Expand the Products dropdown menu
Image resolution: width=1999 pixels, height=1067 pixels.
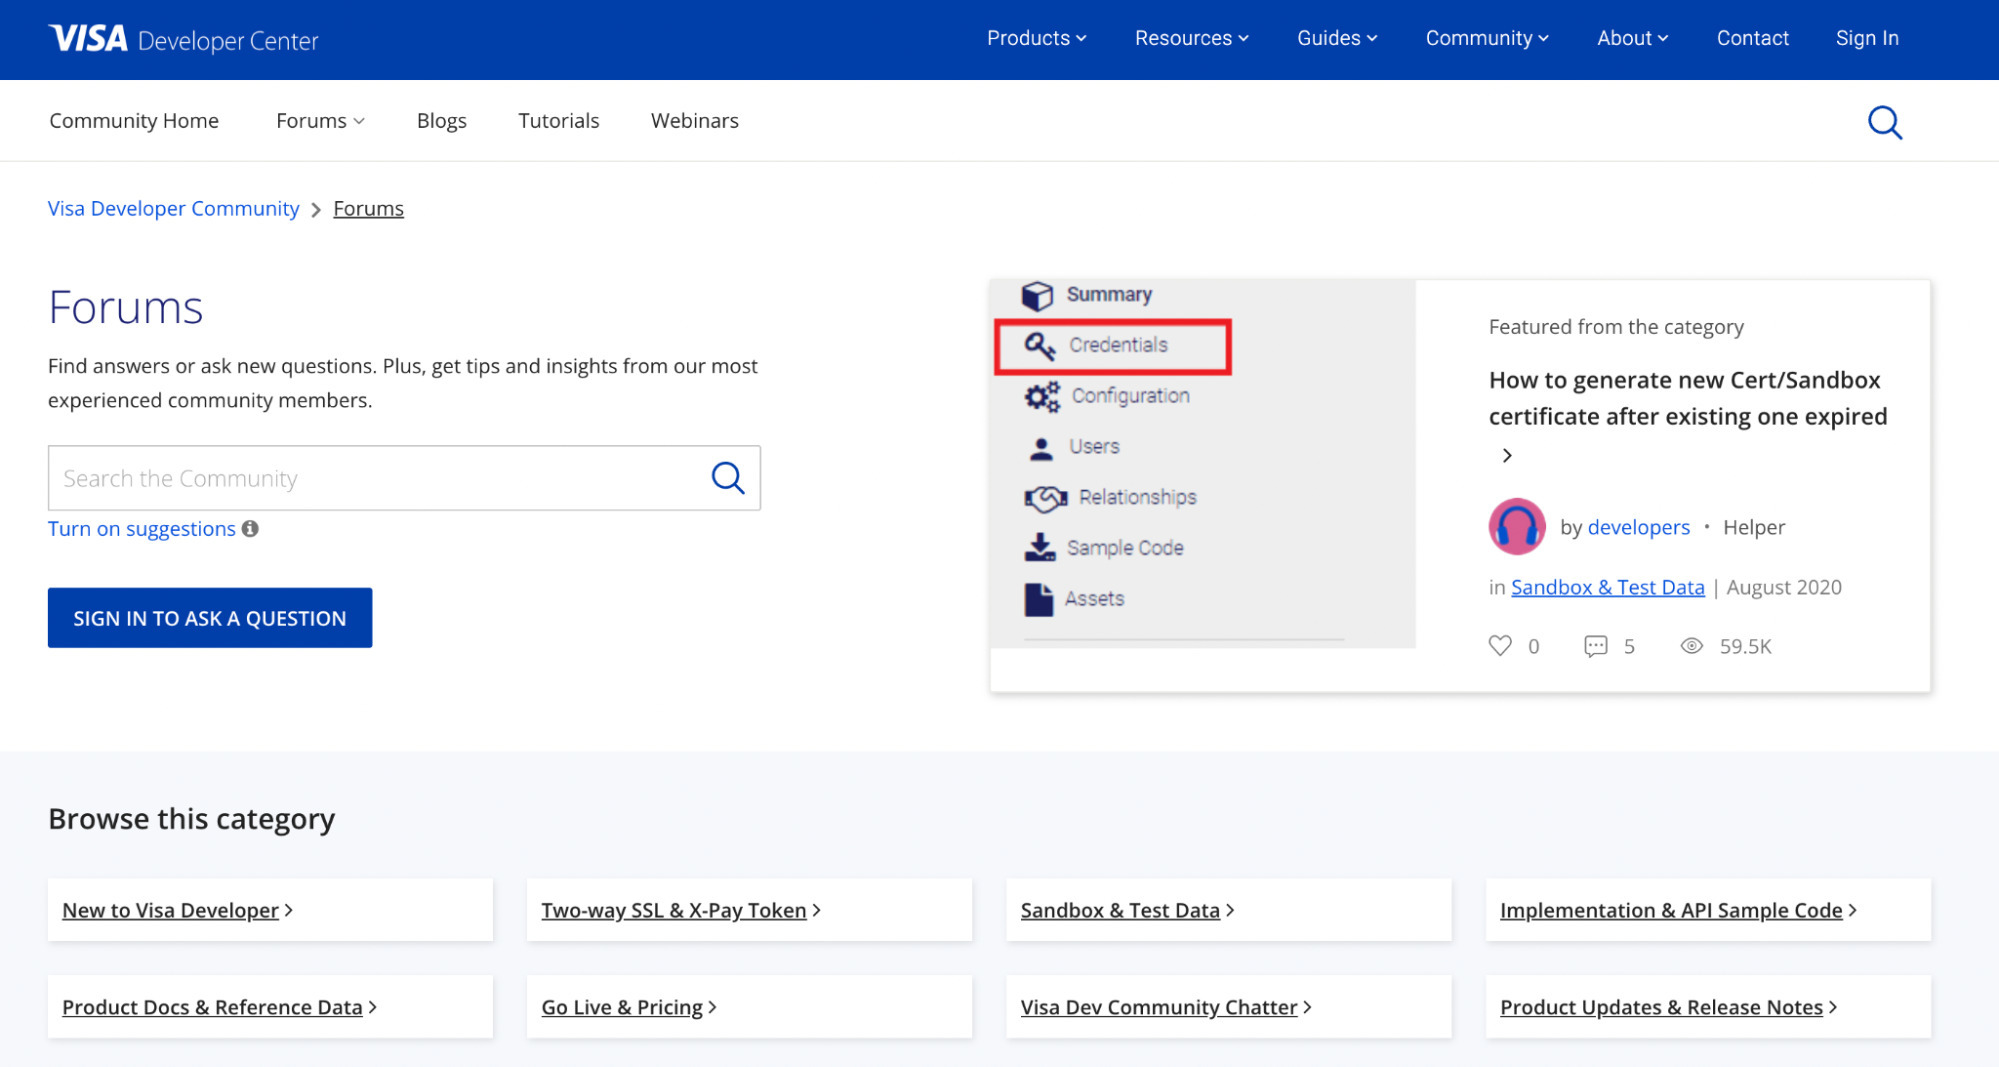point(1036,38)
